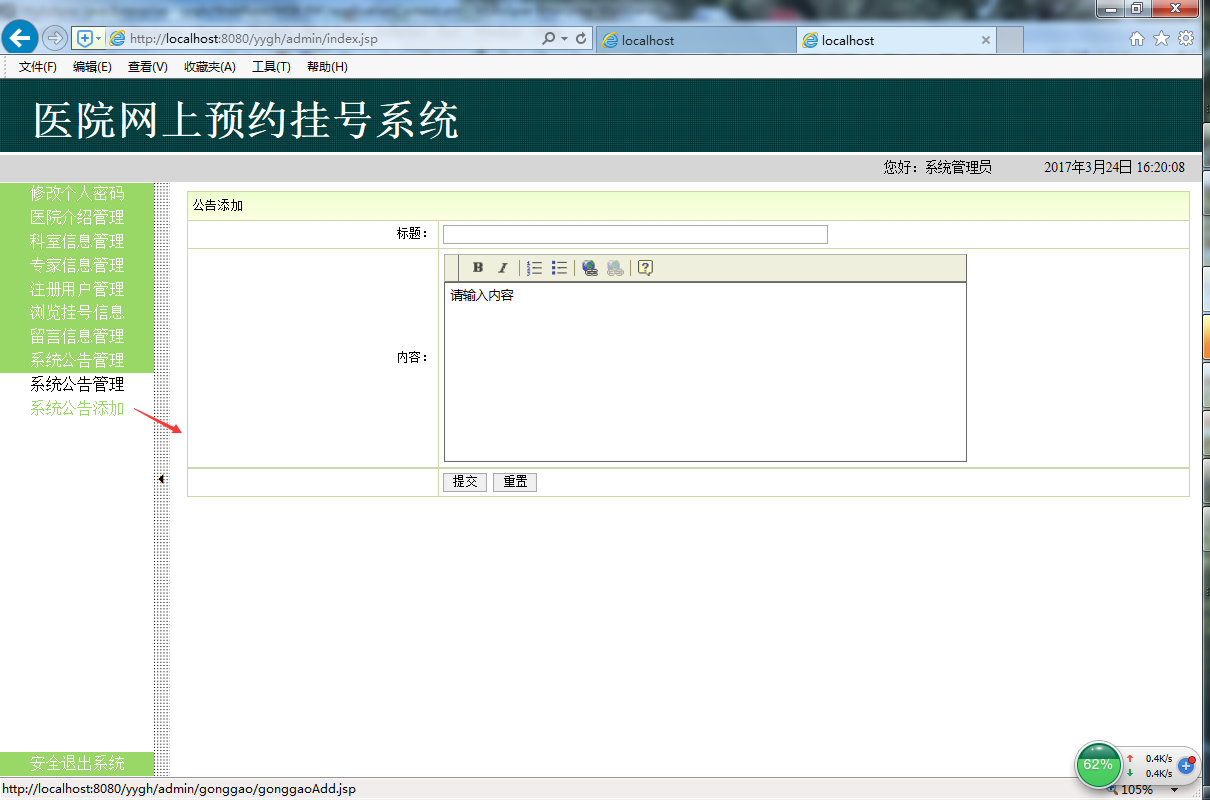Go back with the browser back arrow

click(20, 38)
